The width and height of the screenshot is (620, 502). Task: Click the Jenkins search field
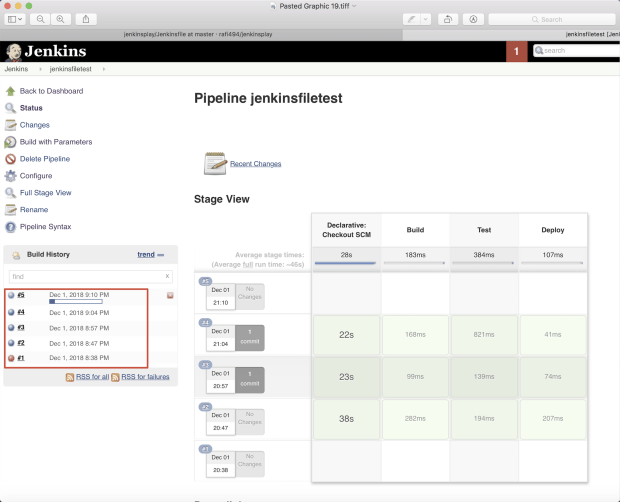(x=577, y=51)
